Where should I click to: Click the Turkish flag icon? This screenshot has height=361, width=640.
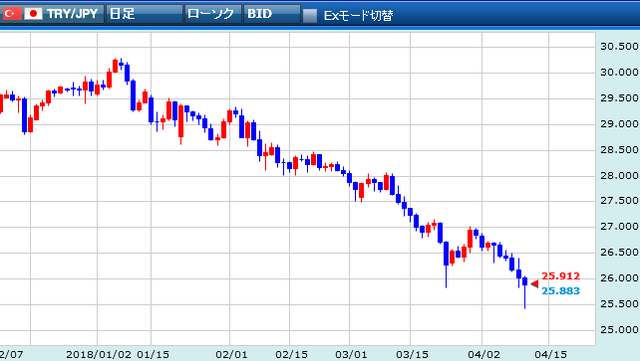[11, 14]
